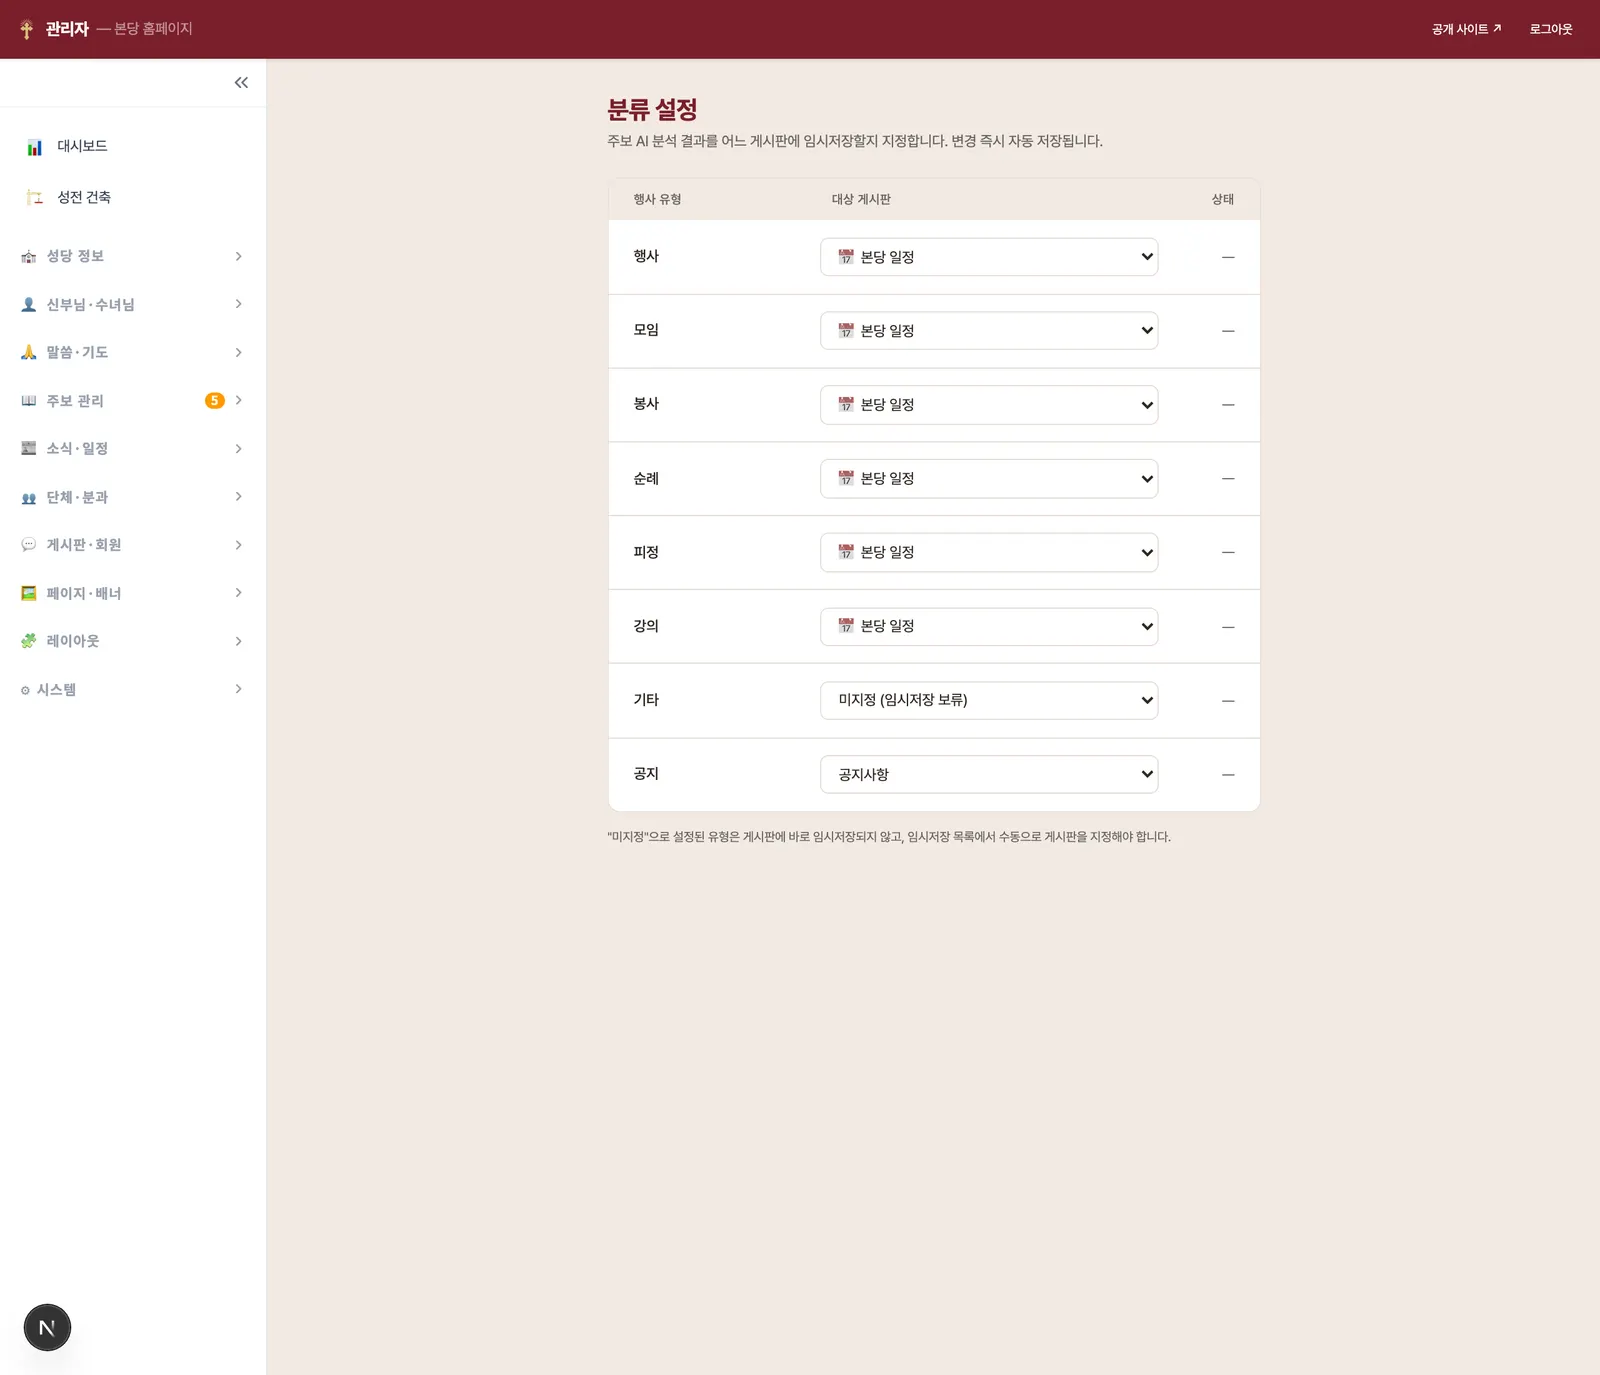
Task: Open the 게시판·회원 sidebar menu
Action: [x=133, y=545]
